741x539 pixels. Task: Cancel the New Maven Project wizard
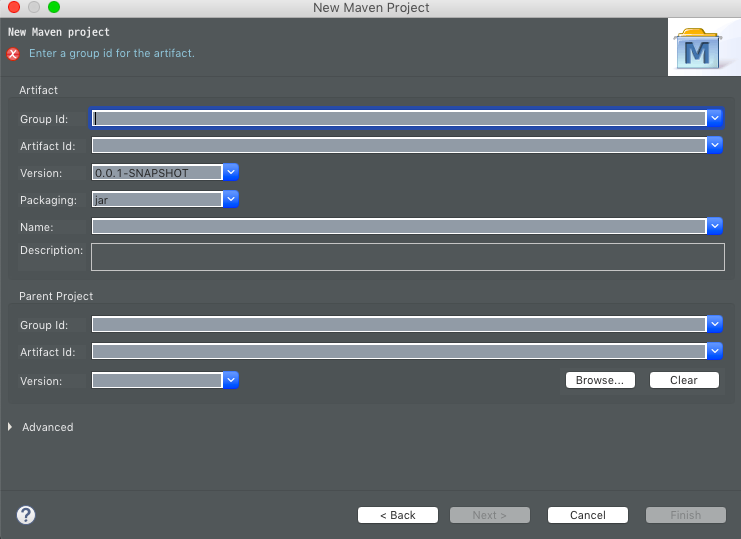pyautogui.click(x=588, y=515)
